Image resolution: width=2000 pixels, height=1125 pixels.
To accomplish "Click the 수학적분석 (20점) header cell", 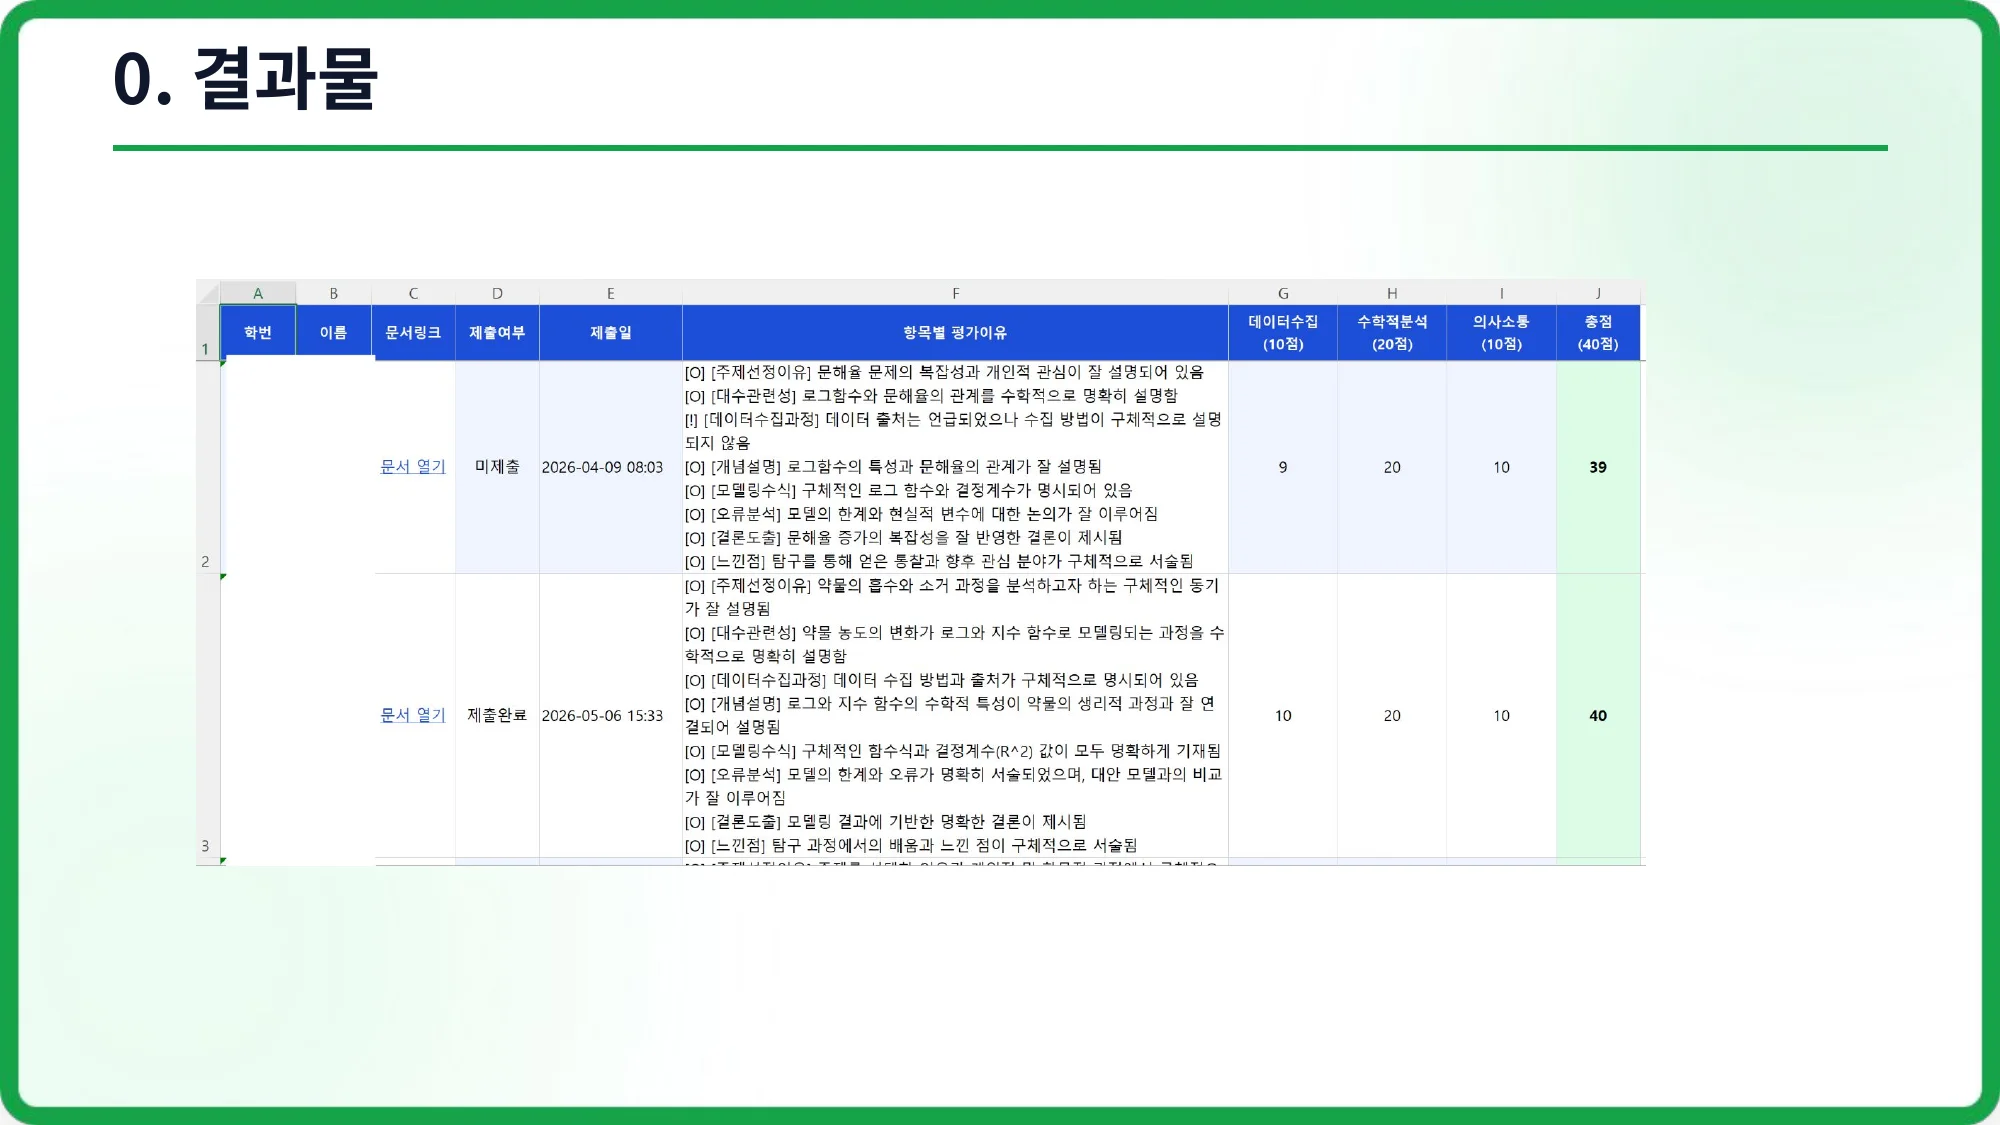I will 1392,333.
